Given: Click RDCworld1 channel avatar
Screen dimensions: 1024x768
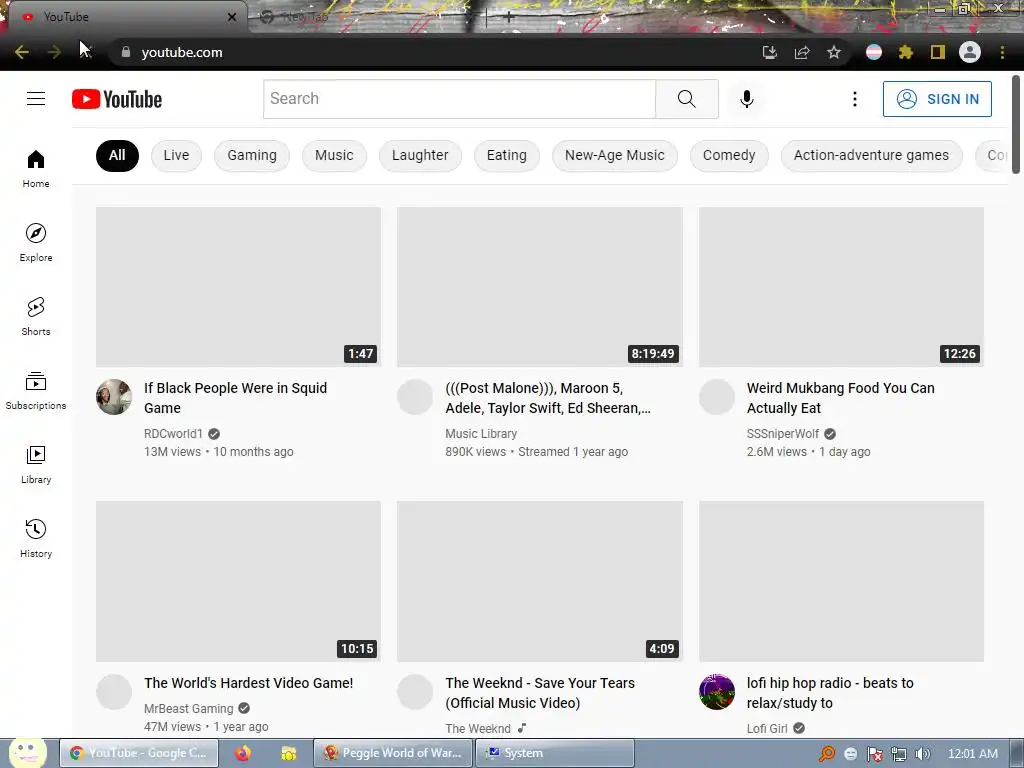Looking at the screenshot, I should 114,397.
